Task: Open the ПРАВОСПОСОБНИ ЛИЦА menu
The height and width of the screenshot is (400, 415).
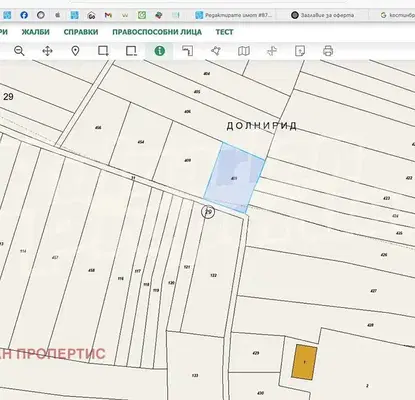Action: (157, 32)
